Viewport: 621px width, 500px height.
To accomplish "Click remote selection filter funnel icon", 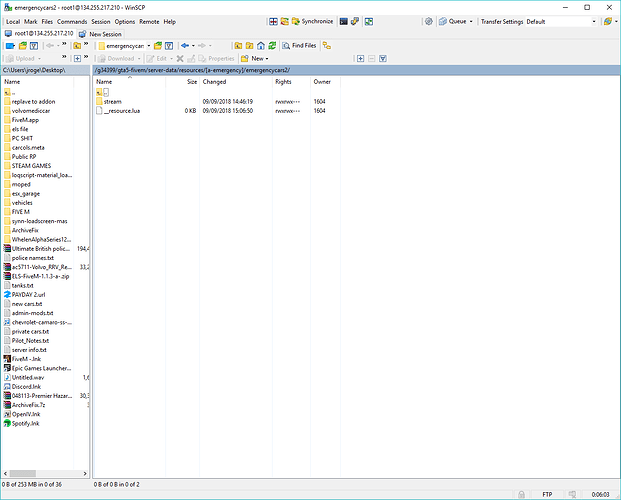I will pyautogui.click(x=383, y=59).
